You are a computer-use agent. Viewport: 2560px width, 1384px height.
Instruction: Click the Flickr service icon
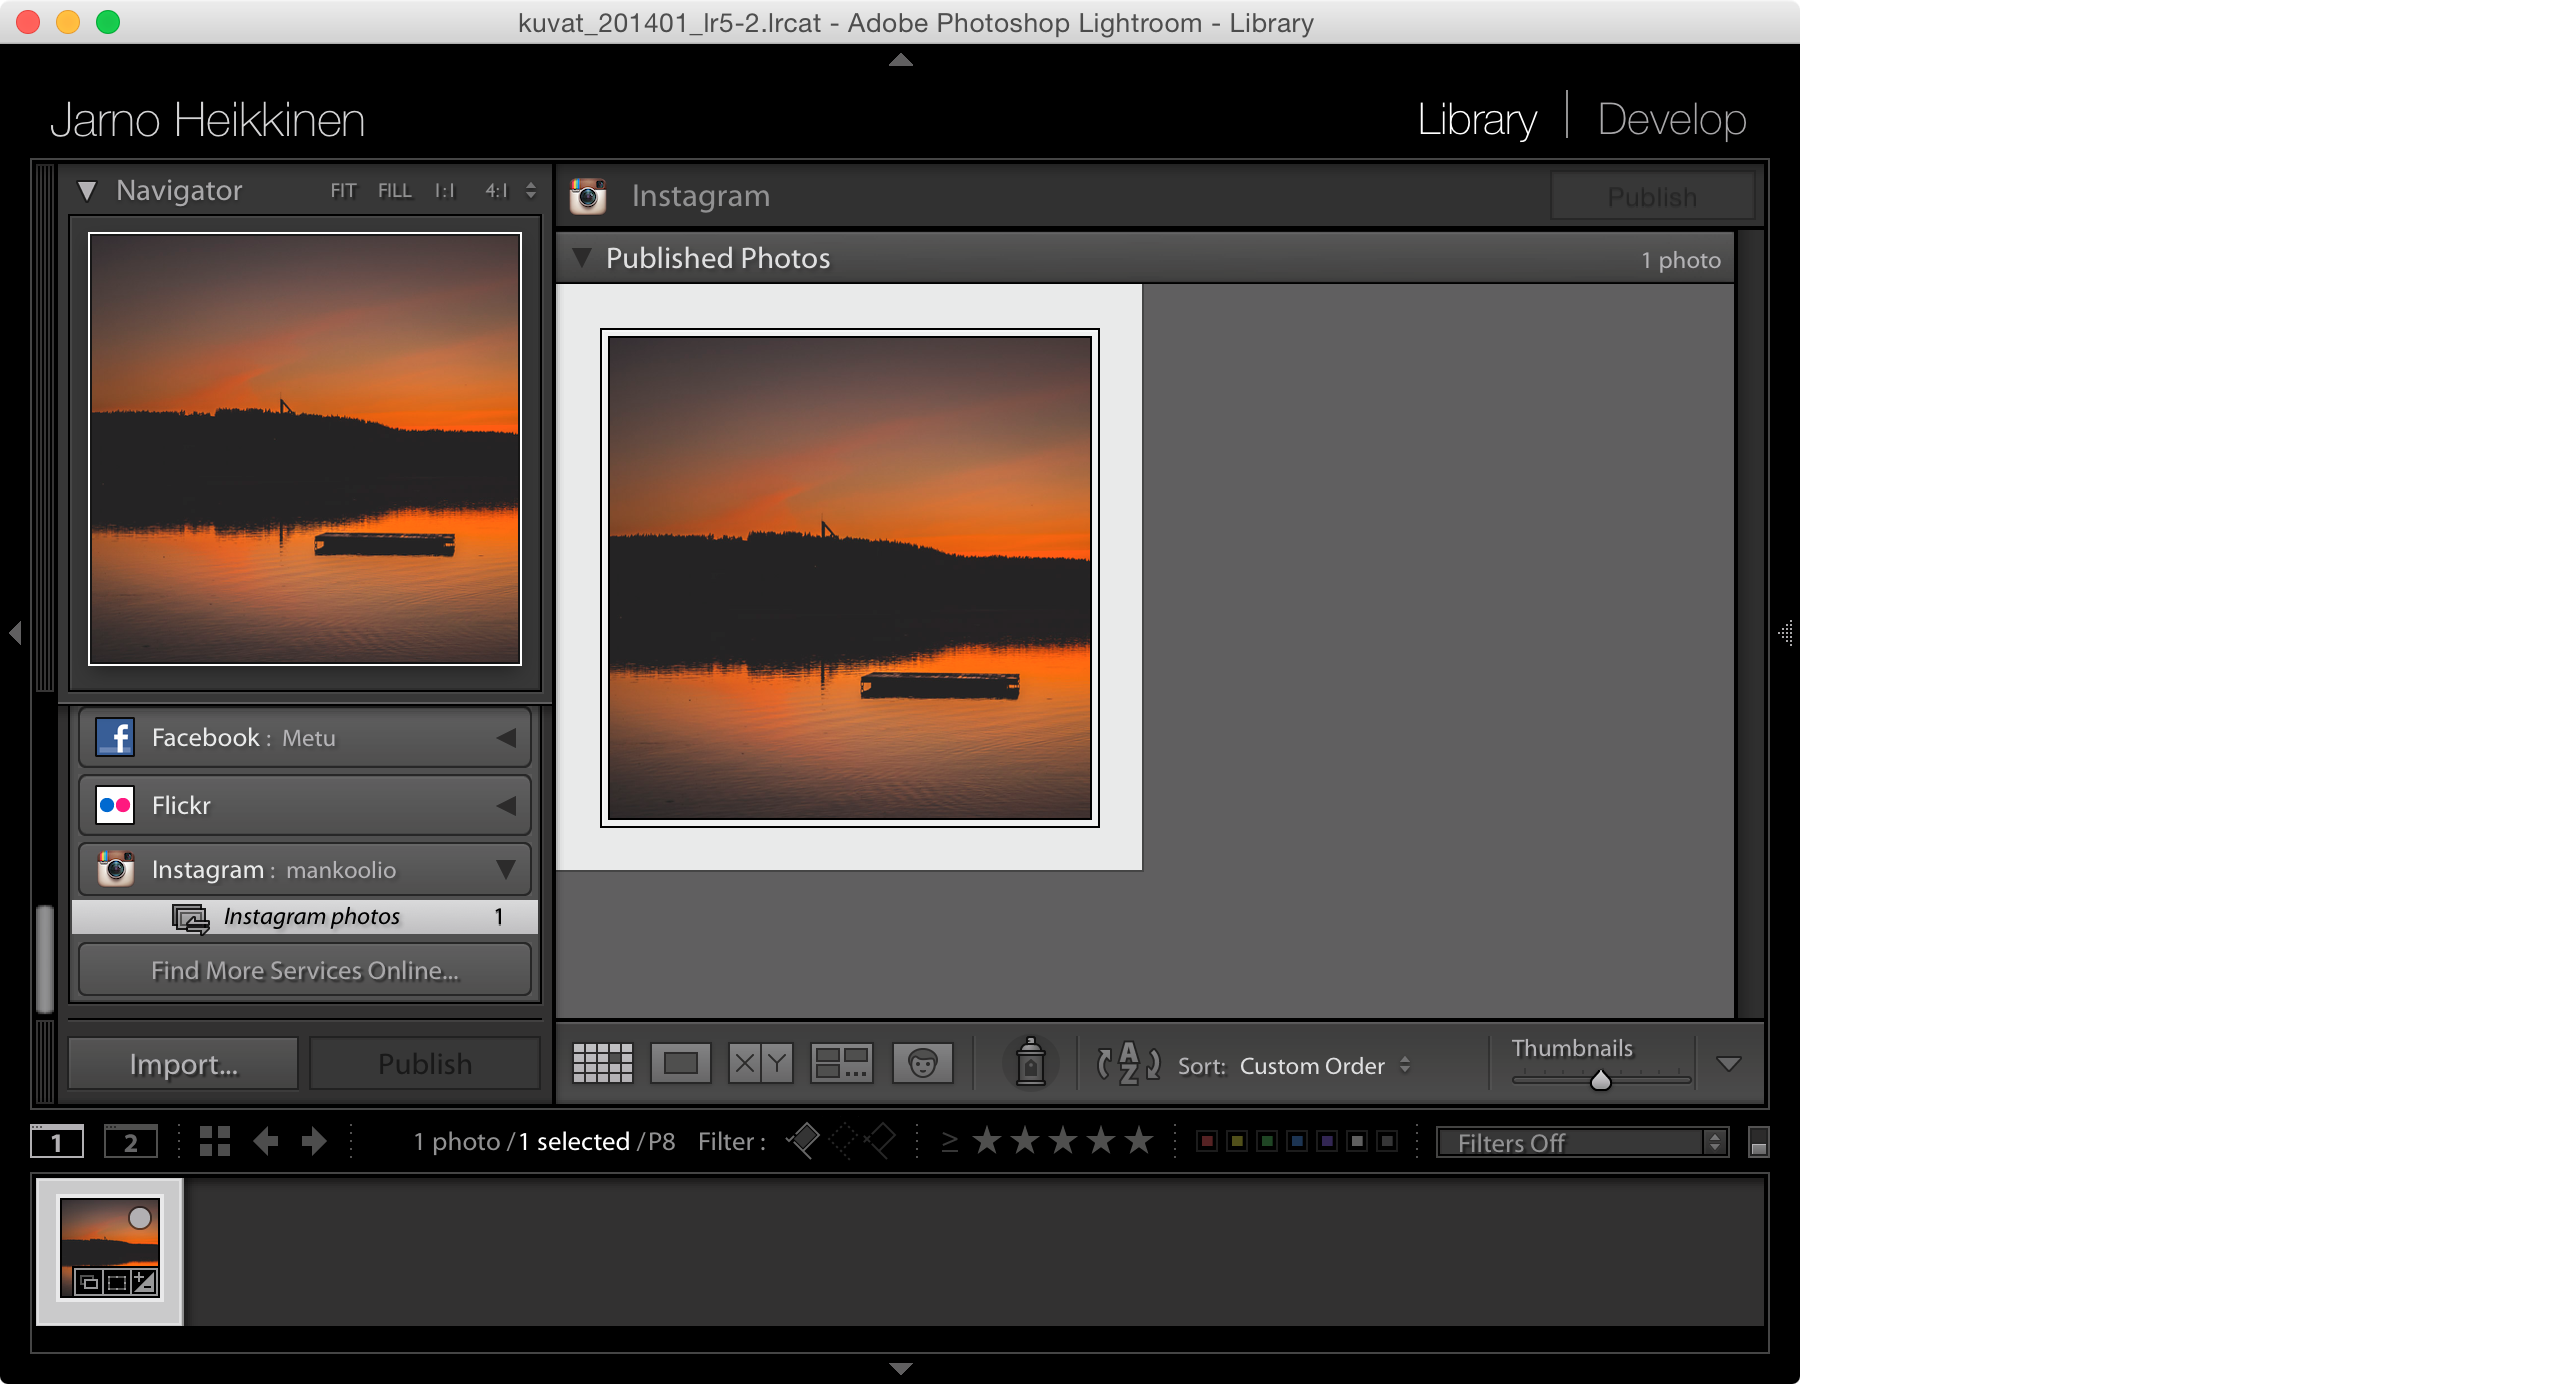tap(115, 805)
